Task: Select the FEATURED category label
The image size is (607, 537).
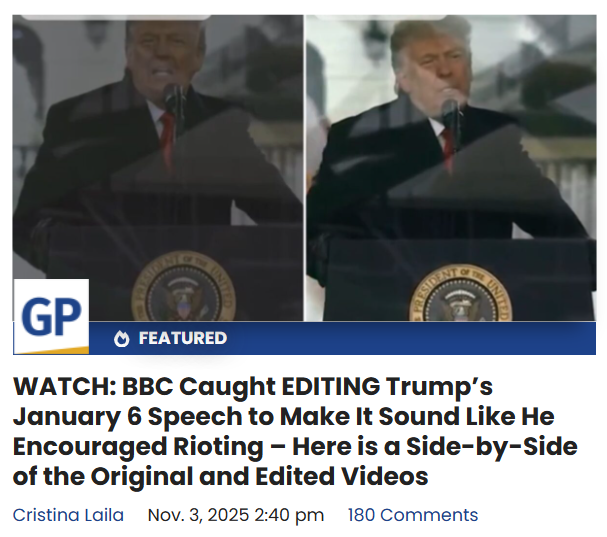Action: (183, 338)
